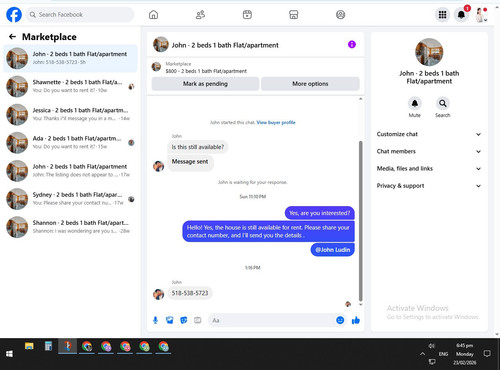Open the Groups icon in top navigation
Screen dimensions: 500x370
pos(340,15)
